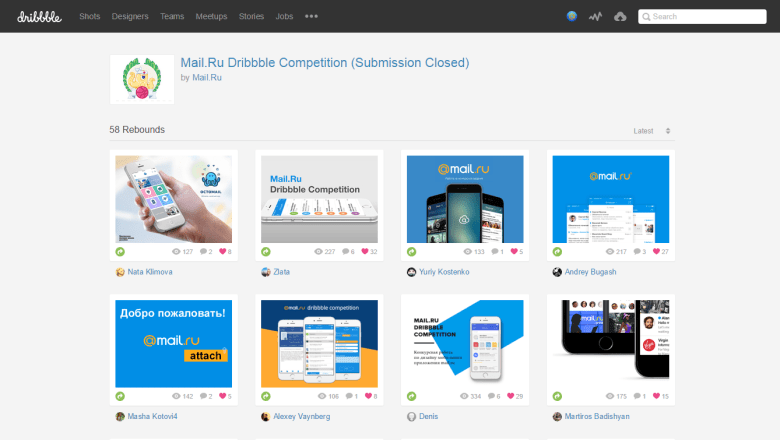Focus the Search field
The width and height of the screenshot is (780, 440).
coord(702,16)
